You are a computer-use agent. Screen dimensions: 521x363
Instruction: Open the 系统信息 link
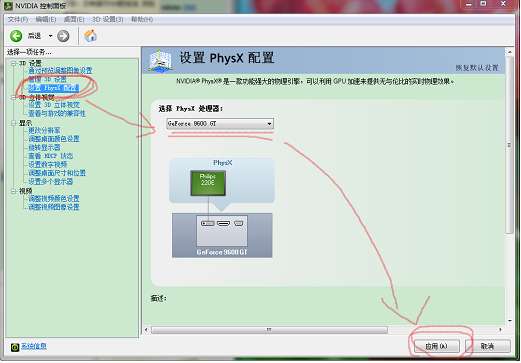pos(34,347)
